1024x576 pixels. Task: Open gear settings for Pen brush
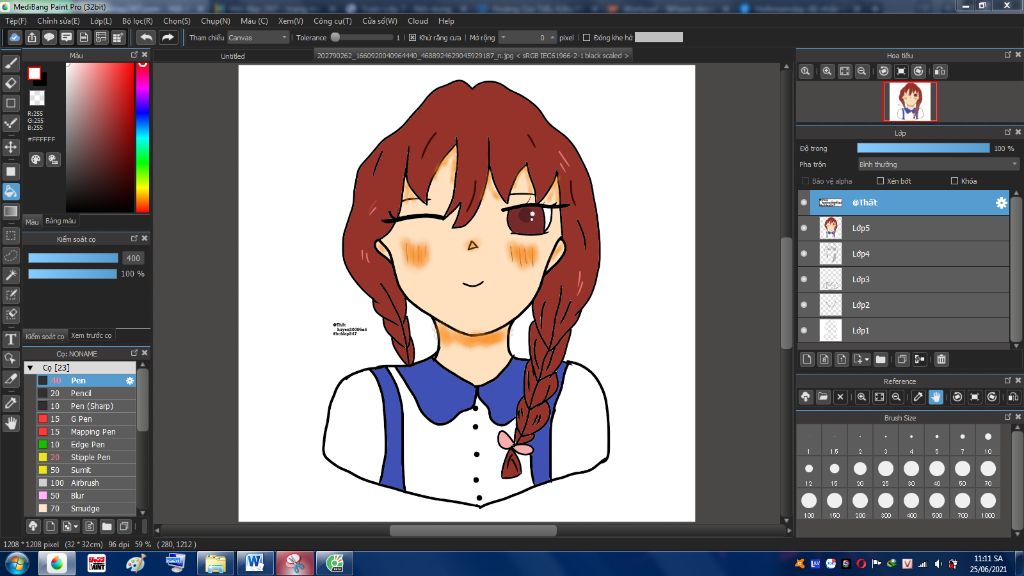coord(130,381)
